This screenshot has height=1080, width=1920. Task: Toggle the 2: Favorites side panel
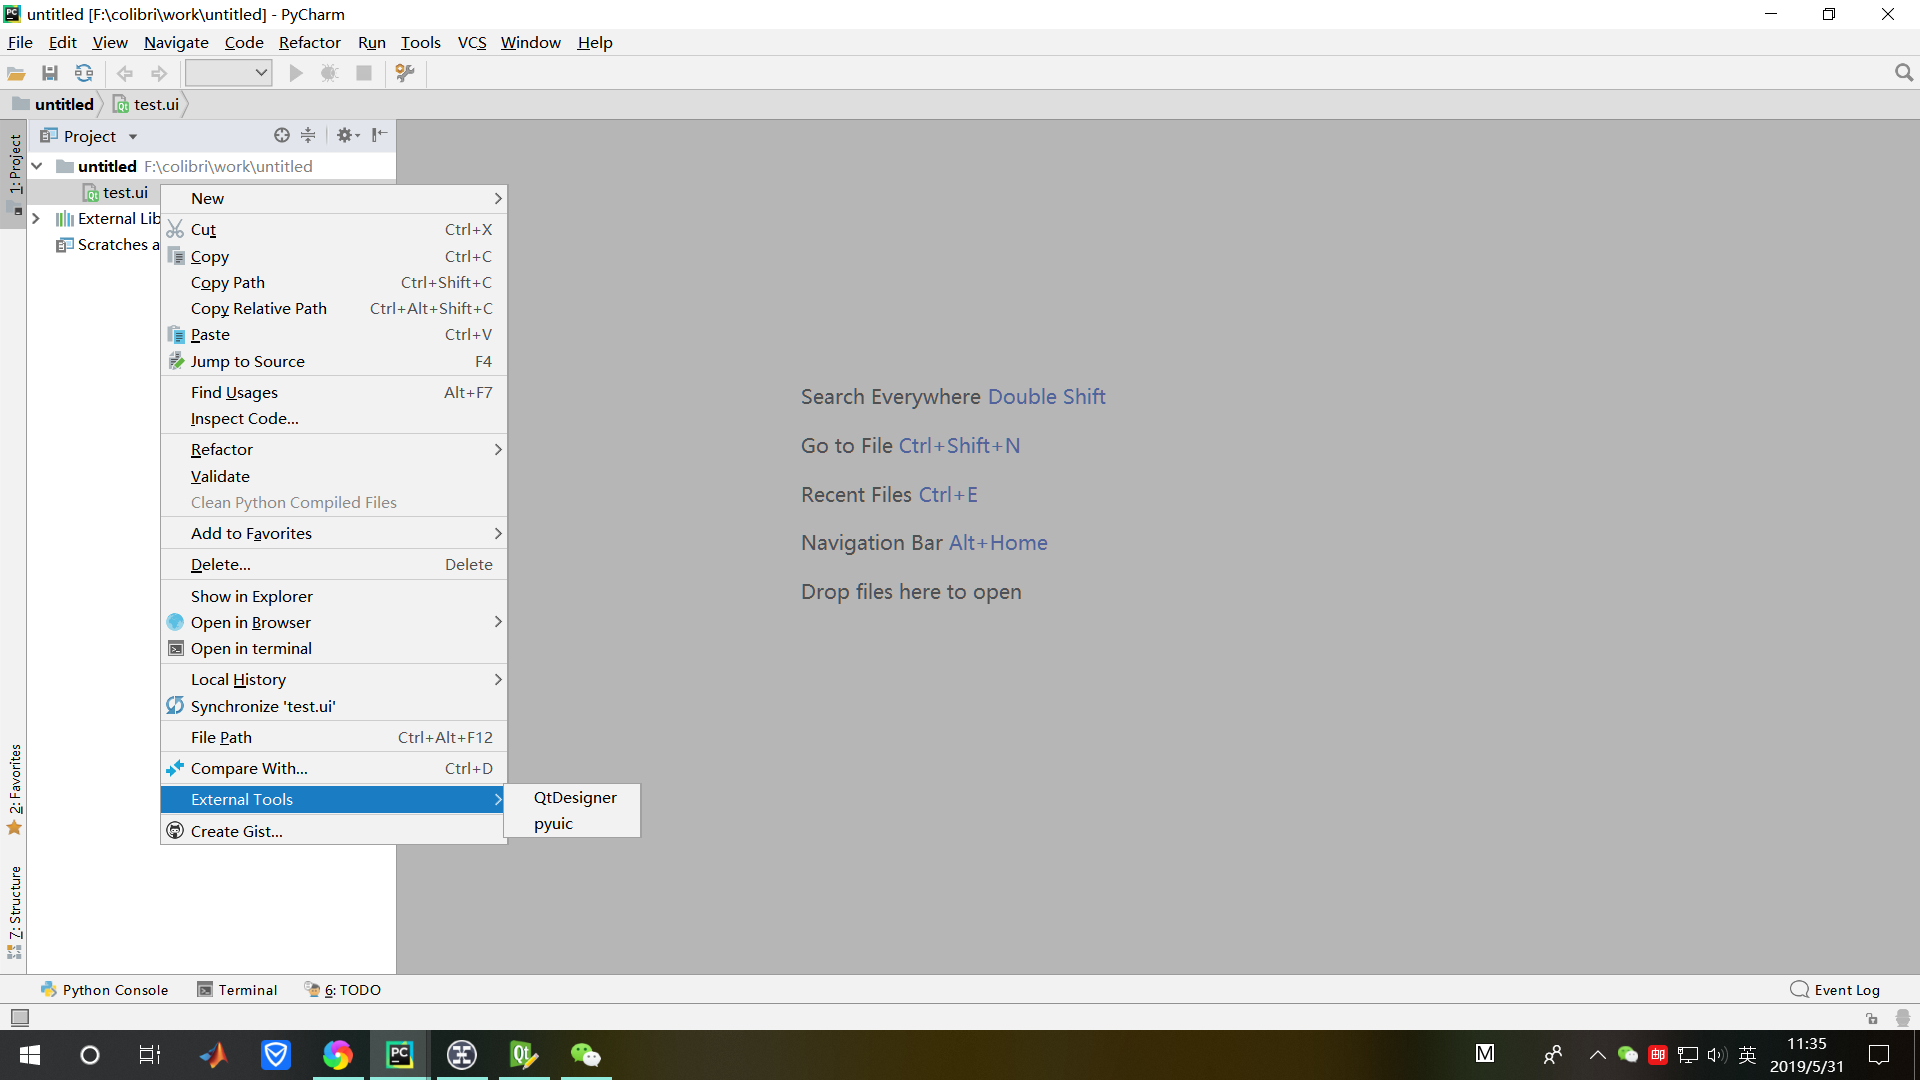(15, 788)
